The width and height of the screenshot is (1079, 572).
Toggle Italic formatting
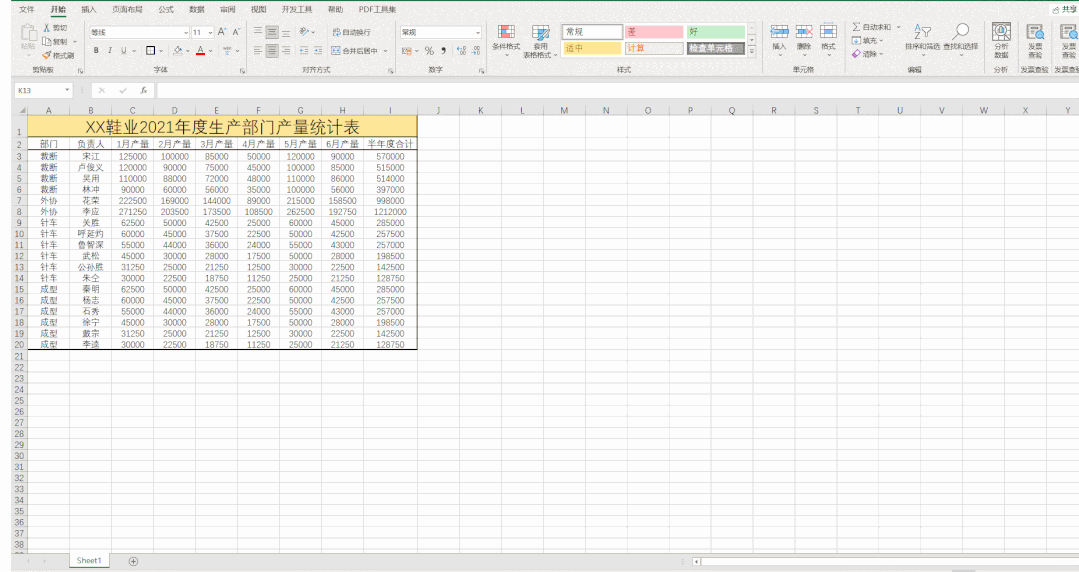110,50
